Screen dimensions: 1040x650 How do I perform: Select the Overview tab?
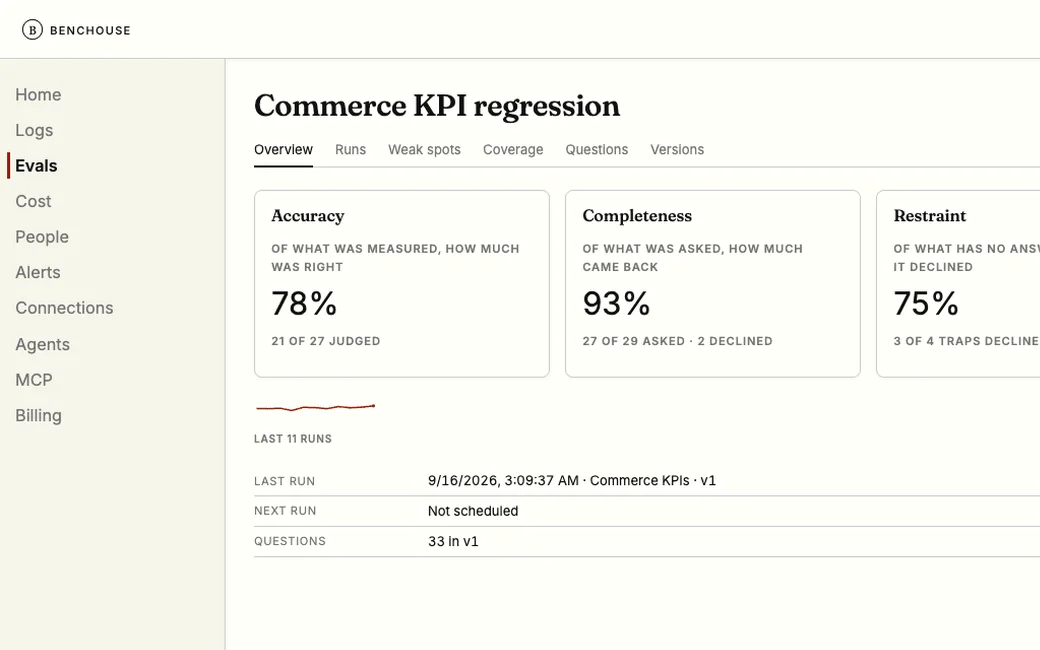(x=283, y=150)
